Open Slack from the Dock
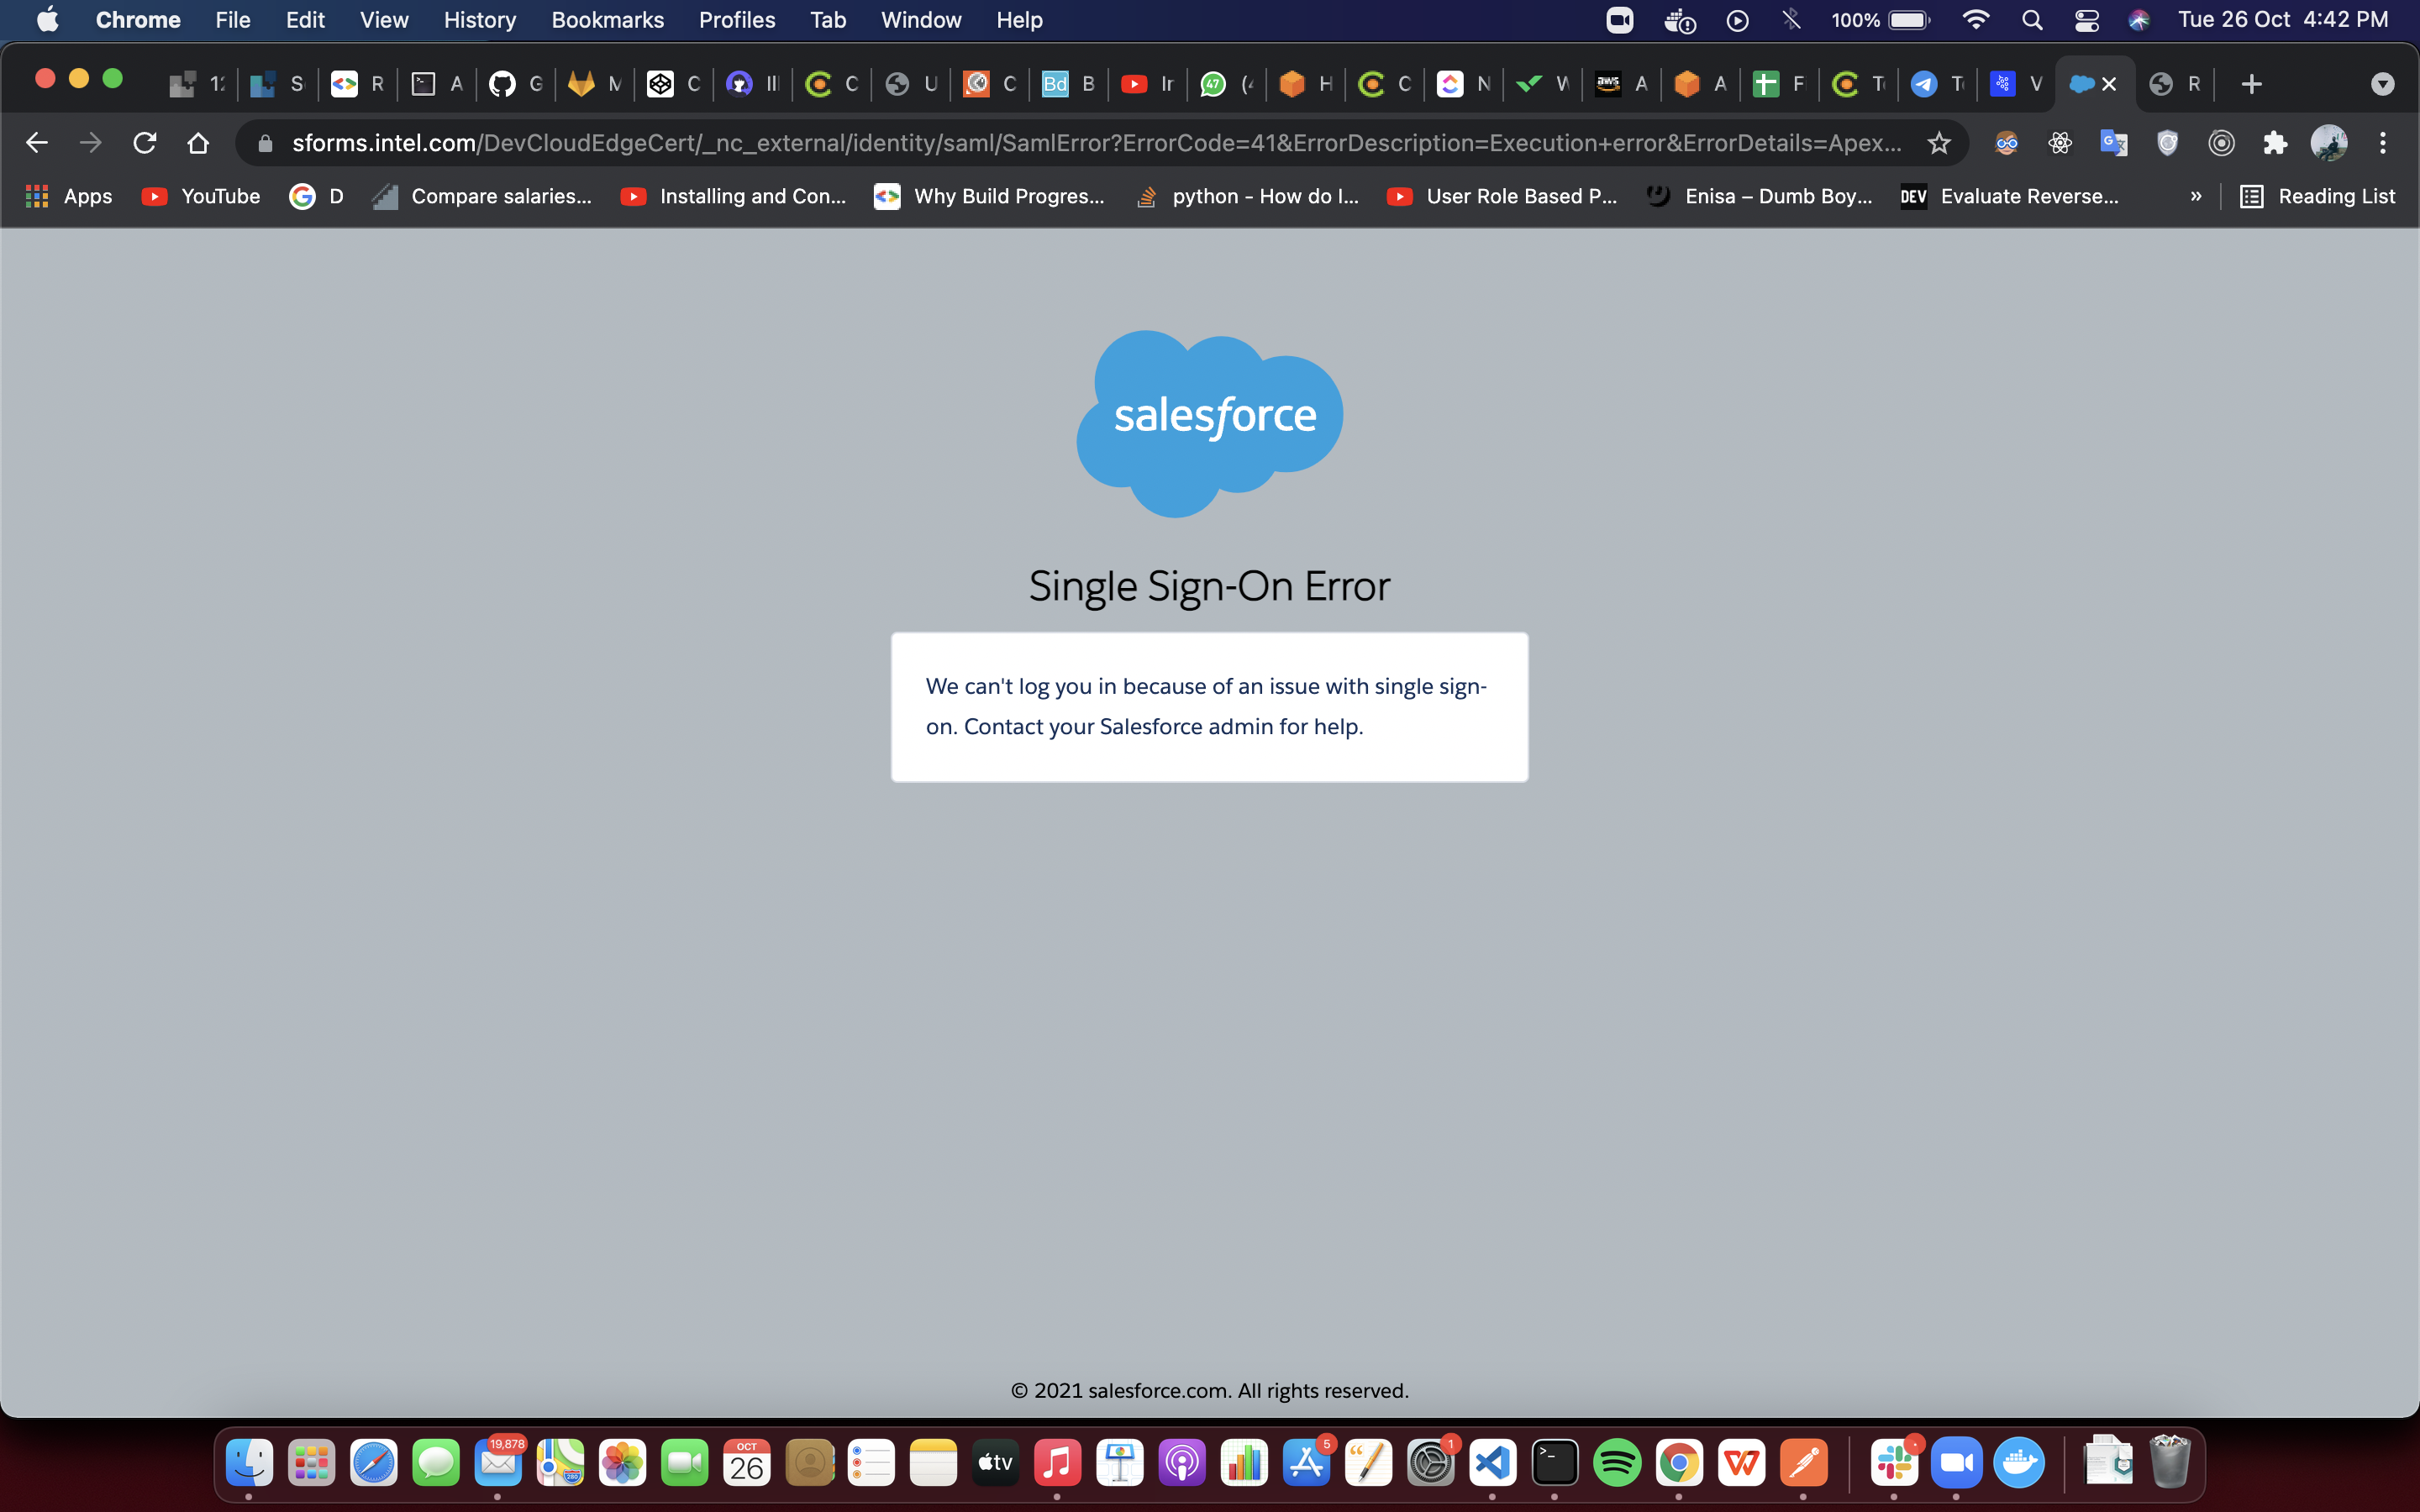The height and width of the screenshot is (1512, 2420). coord(1894,1462)
